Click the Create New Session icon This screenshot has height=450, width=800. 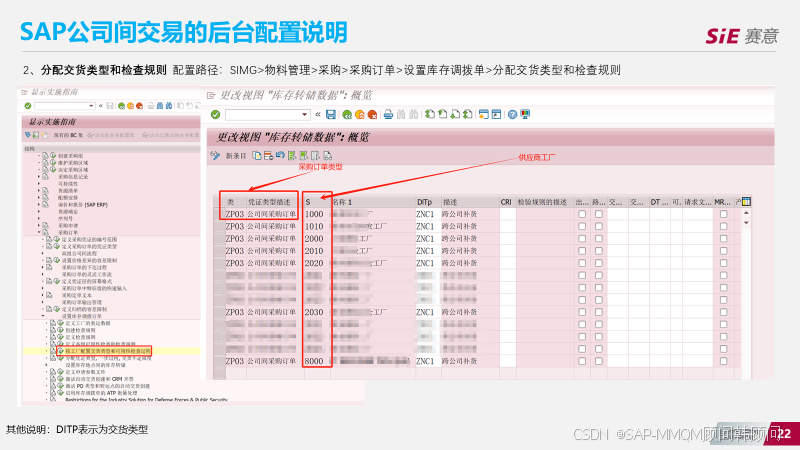(x=484, y=114)
